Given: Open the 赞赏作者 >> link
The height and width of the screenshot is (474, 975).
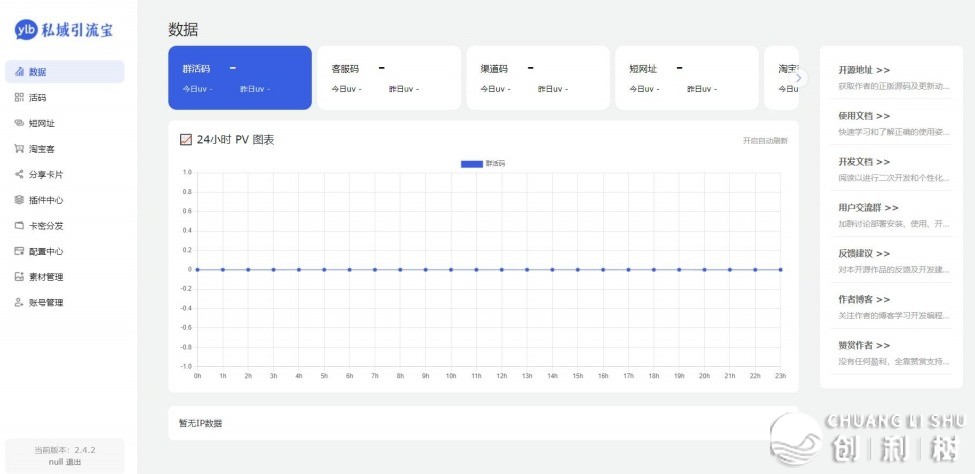Looking at the screenshot, I should click(x=864, y=345).
